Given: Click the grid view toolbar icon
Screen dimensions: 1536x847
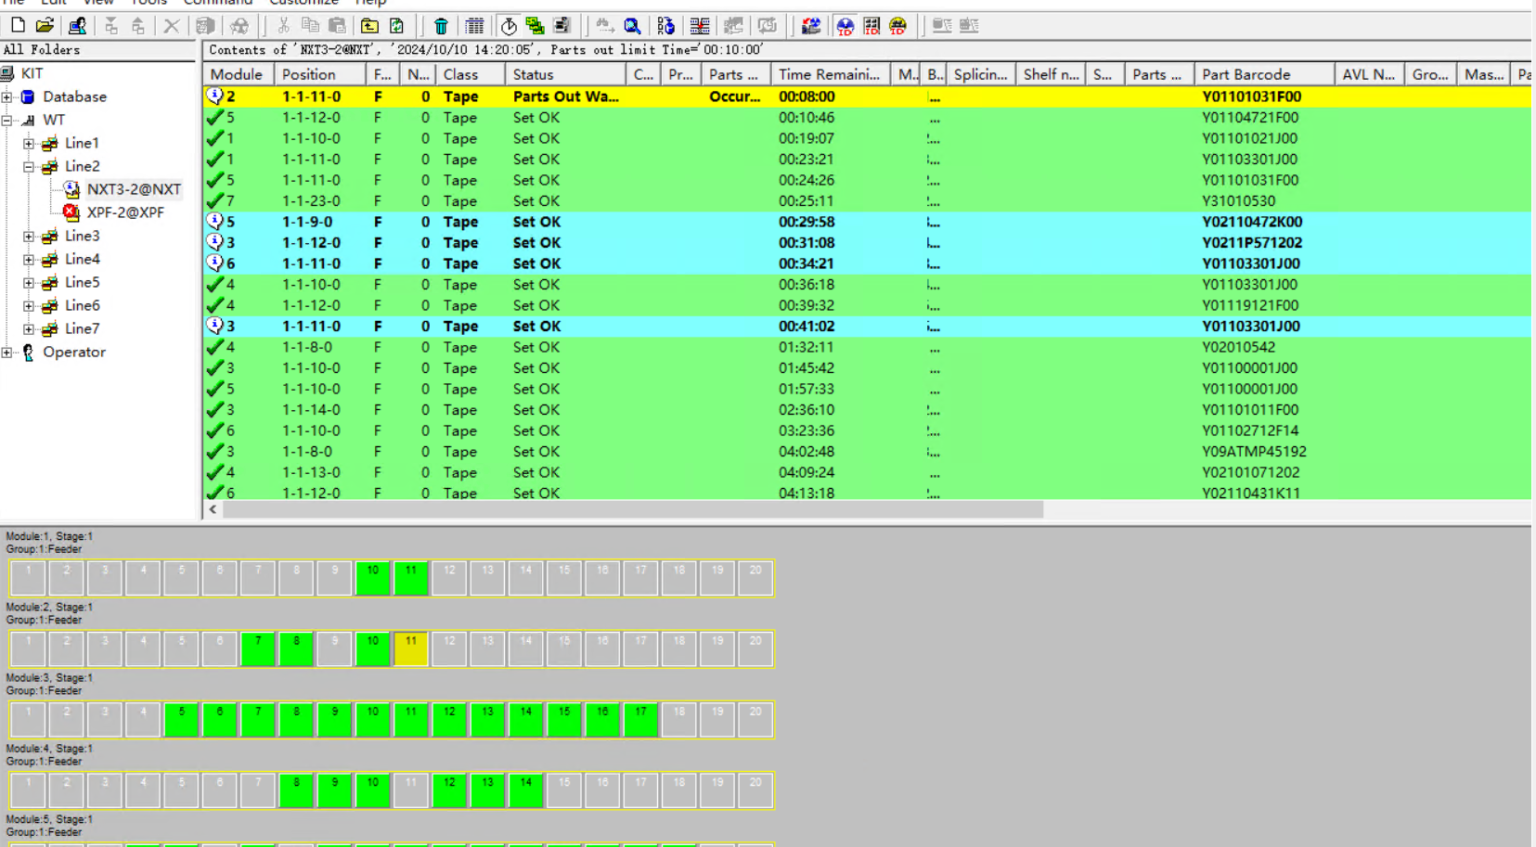Looking at the screenshot, I should click(x=475, y=25).
